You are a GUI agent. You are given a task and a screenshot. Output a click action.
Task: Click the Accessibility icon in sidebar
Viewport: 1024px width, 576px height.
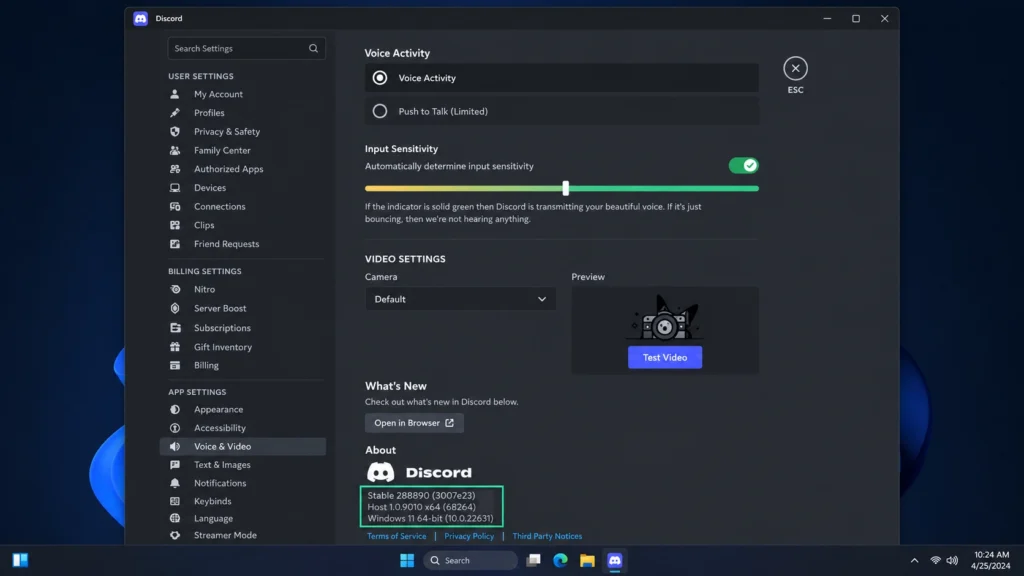tap(174, 428)
